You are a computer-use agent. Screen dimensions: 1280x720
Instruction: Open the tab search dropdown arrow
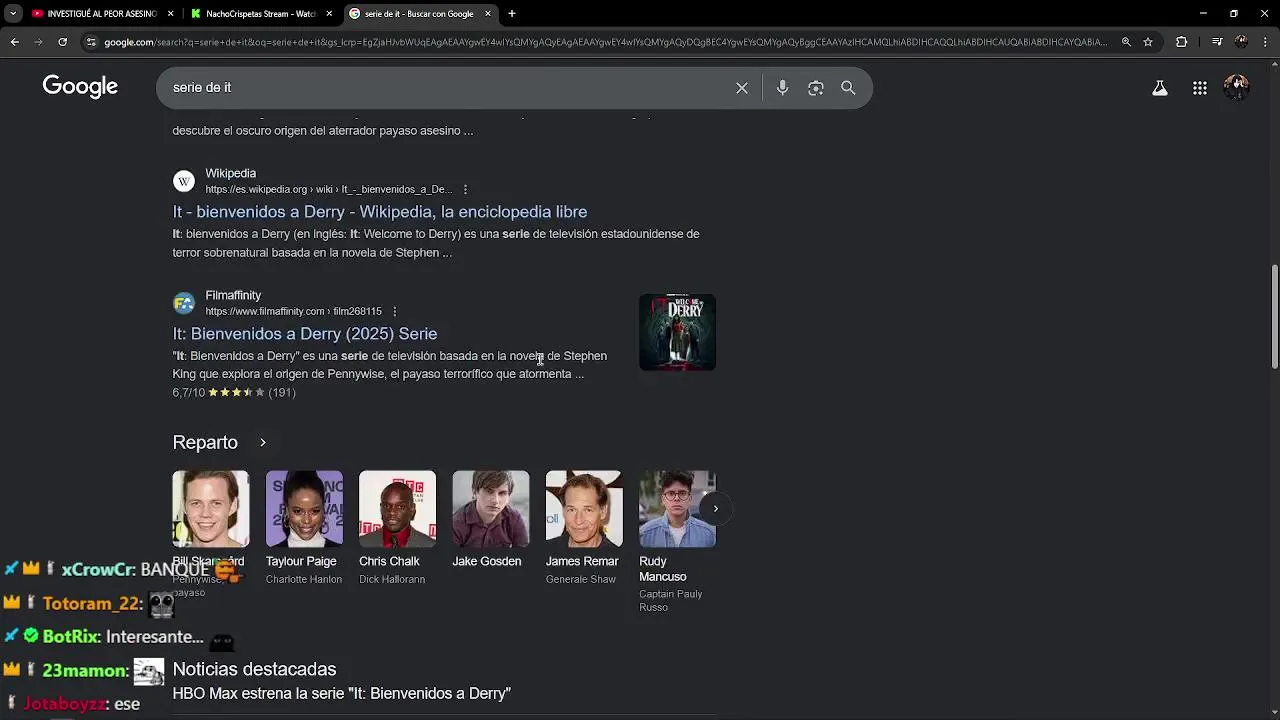point(13,14)
